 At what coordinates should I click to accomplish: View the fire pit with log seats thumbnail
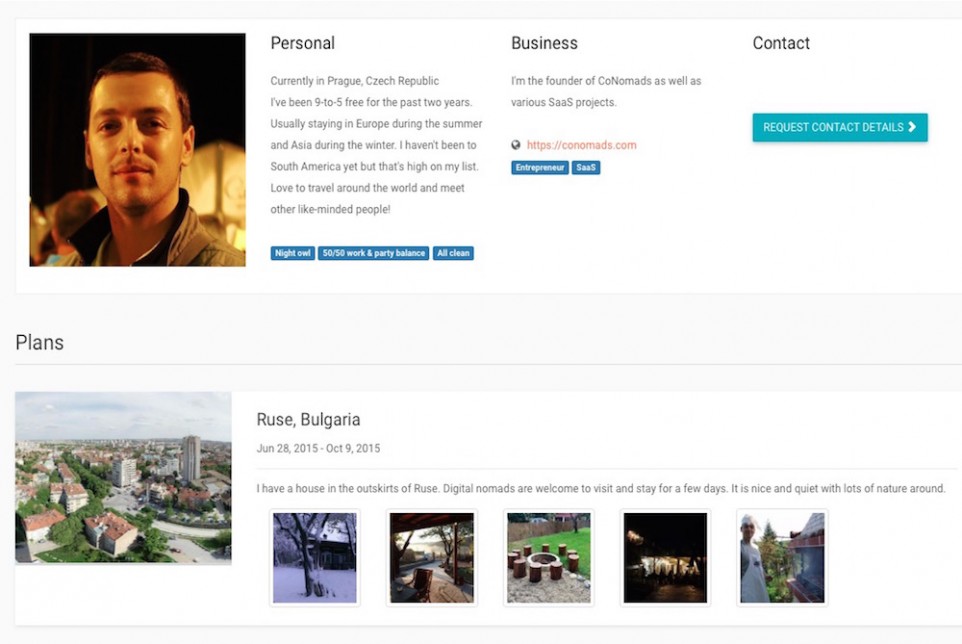pyautogui.click(x=549, y=557)
